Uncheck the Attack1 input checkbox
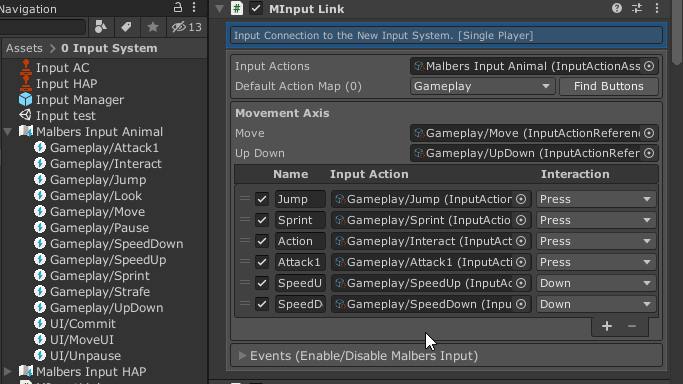Viewport: 683px width, 384px height. click(x=262, y=262)
